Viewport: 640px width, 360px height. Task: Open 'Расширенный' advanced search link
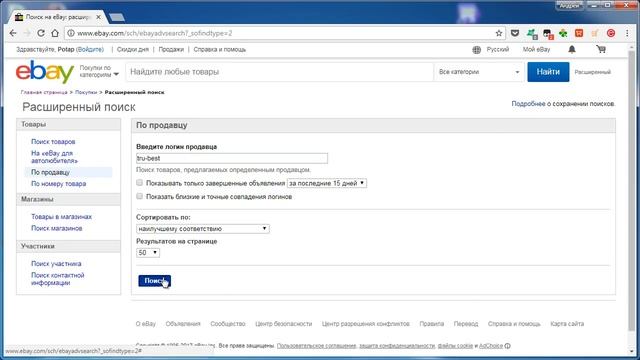[593, 72]
